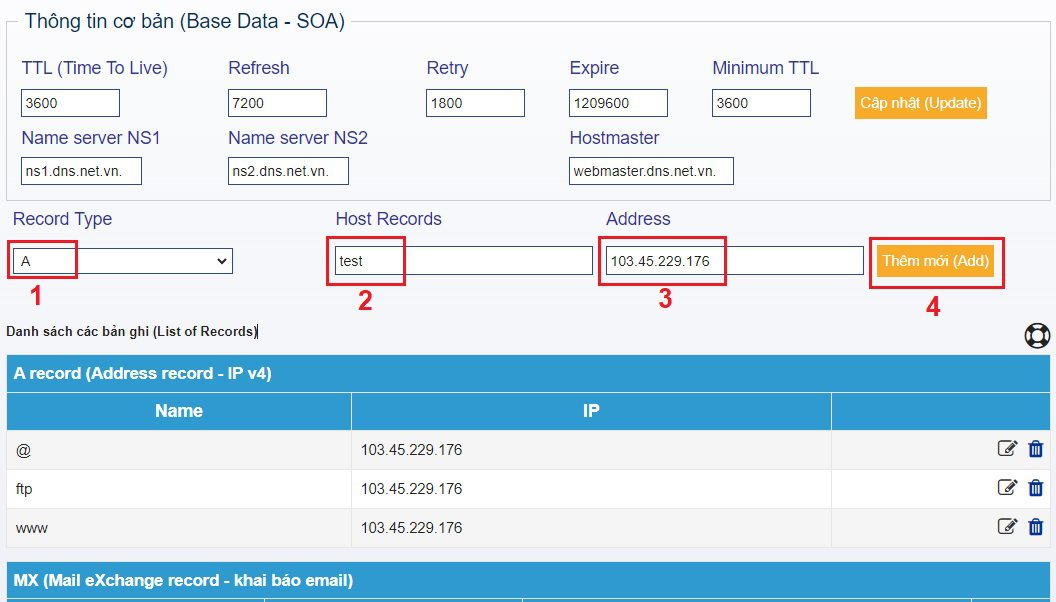The image size is (1056, 602).
Task: Select the IP cell in the @ row
Action: (x=591, y=450)
